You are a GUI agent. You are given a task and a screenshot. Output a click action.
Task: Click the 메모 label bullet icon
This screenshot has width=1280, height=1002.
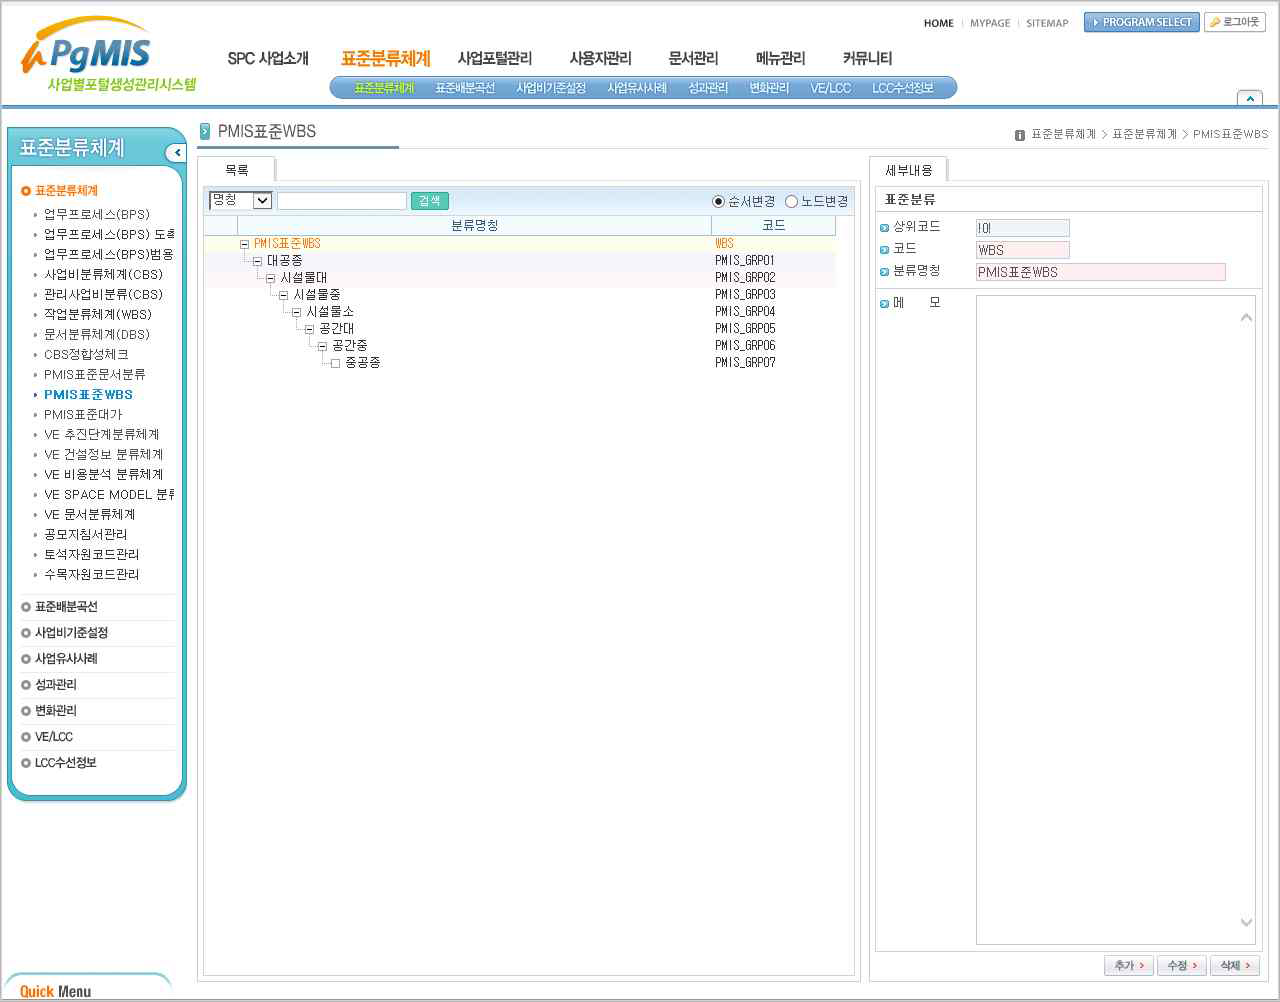coord(884,304)
